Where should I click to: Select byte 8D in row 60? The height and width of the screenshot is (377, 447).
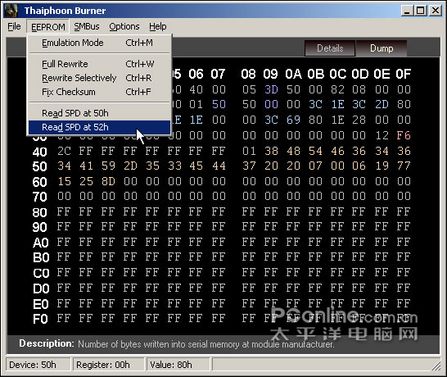click(x=108, y=181)
